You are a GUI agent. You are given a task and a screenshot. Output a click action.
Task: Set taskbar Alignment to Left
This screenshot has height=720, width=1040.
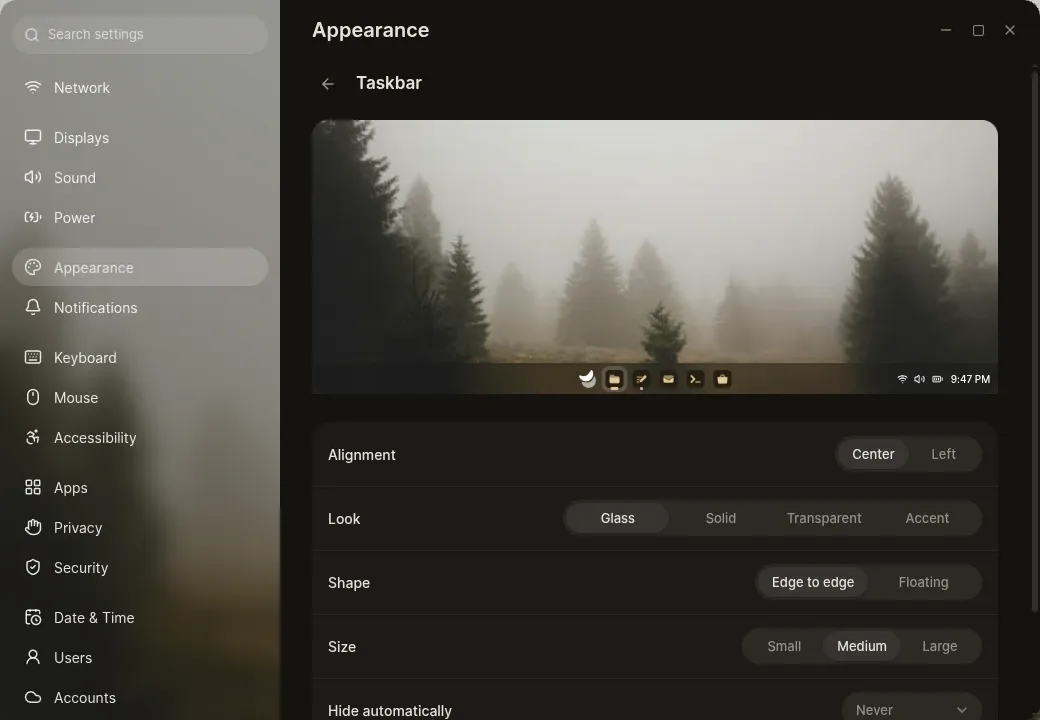943,454
